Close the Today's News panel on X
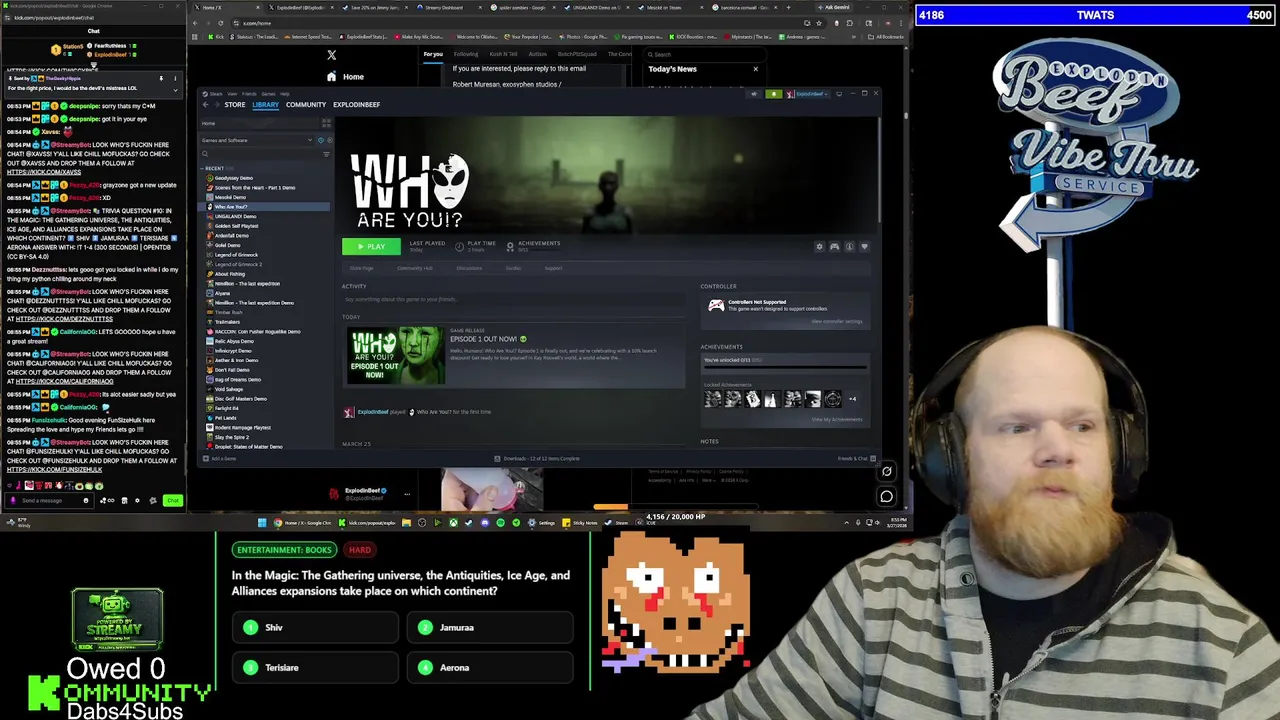This screenshot has width=1280, height=720. pos(755,69)
